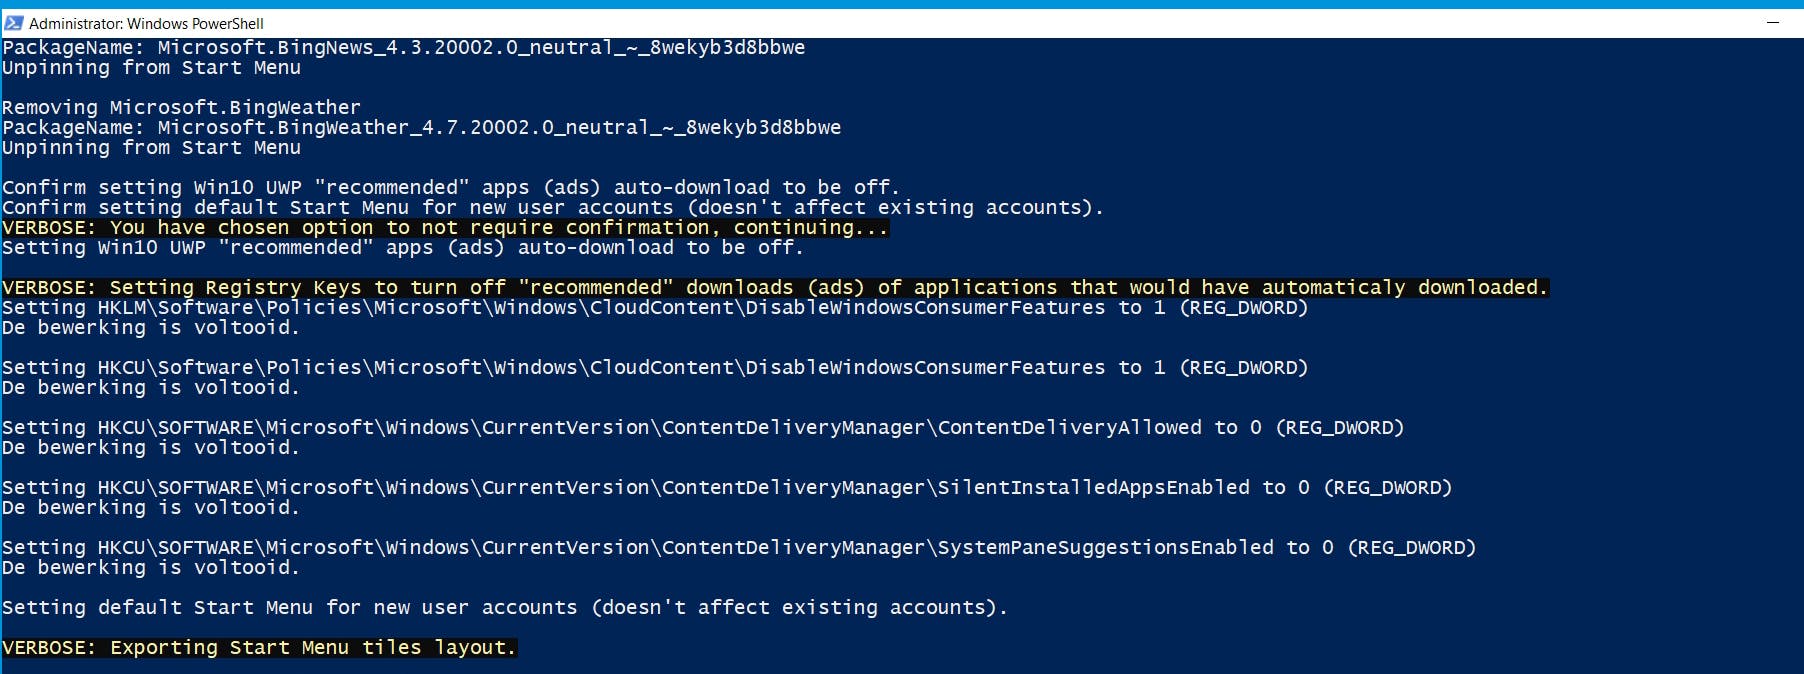Click the SystemPaneSuggestionsEnabled registry setting line

click(x=739, y=548)
